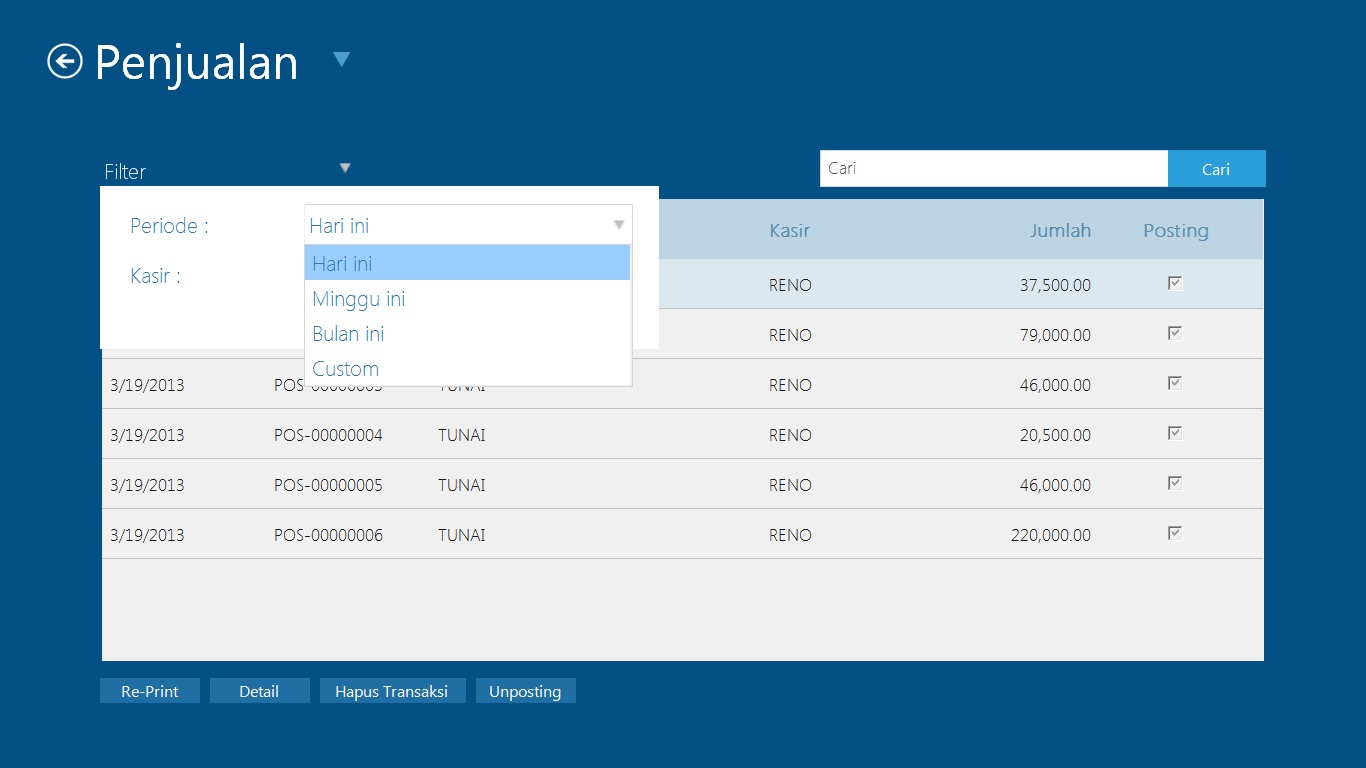Toggle Posting checkbox for POS-00000006 row
The image size is (1366, 768).
pyautogui.click(x=1175, y=533)
